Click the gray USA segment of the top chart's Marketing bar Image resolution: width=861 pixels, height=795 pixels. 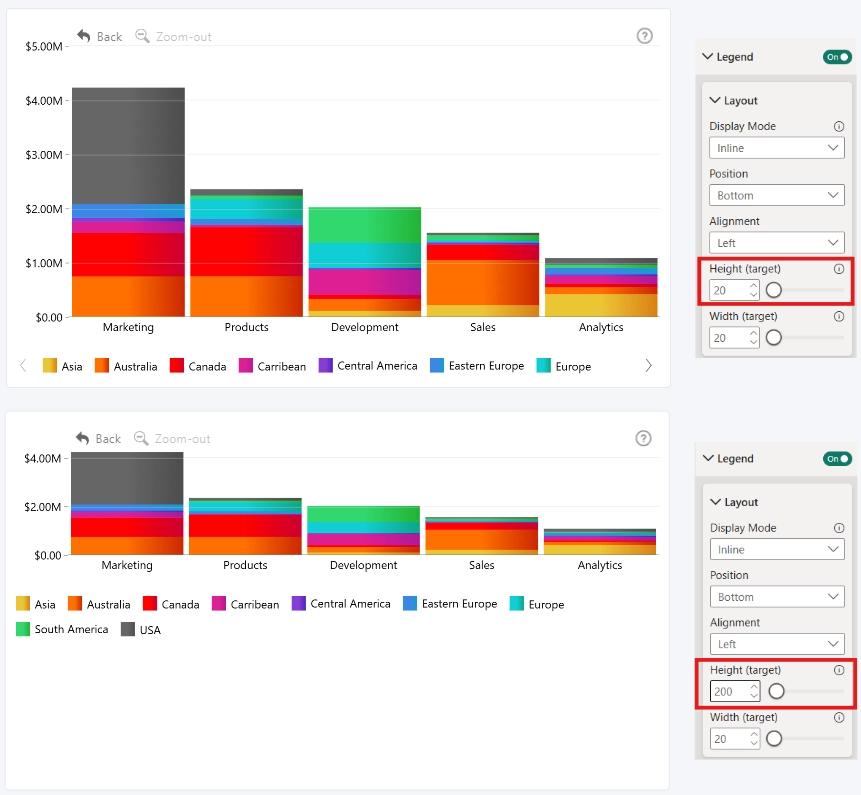tap(128, 145)
